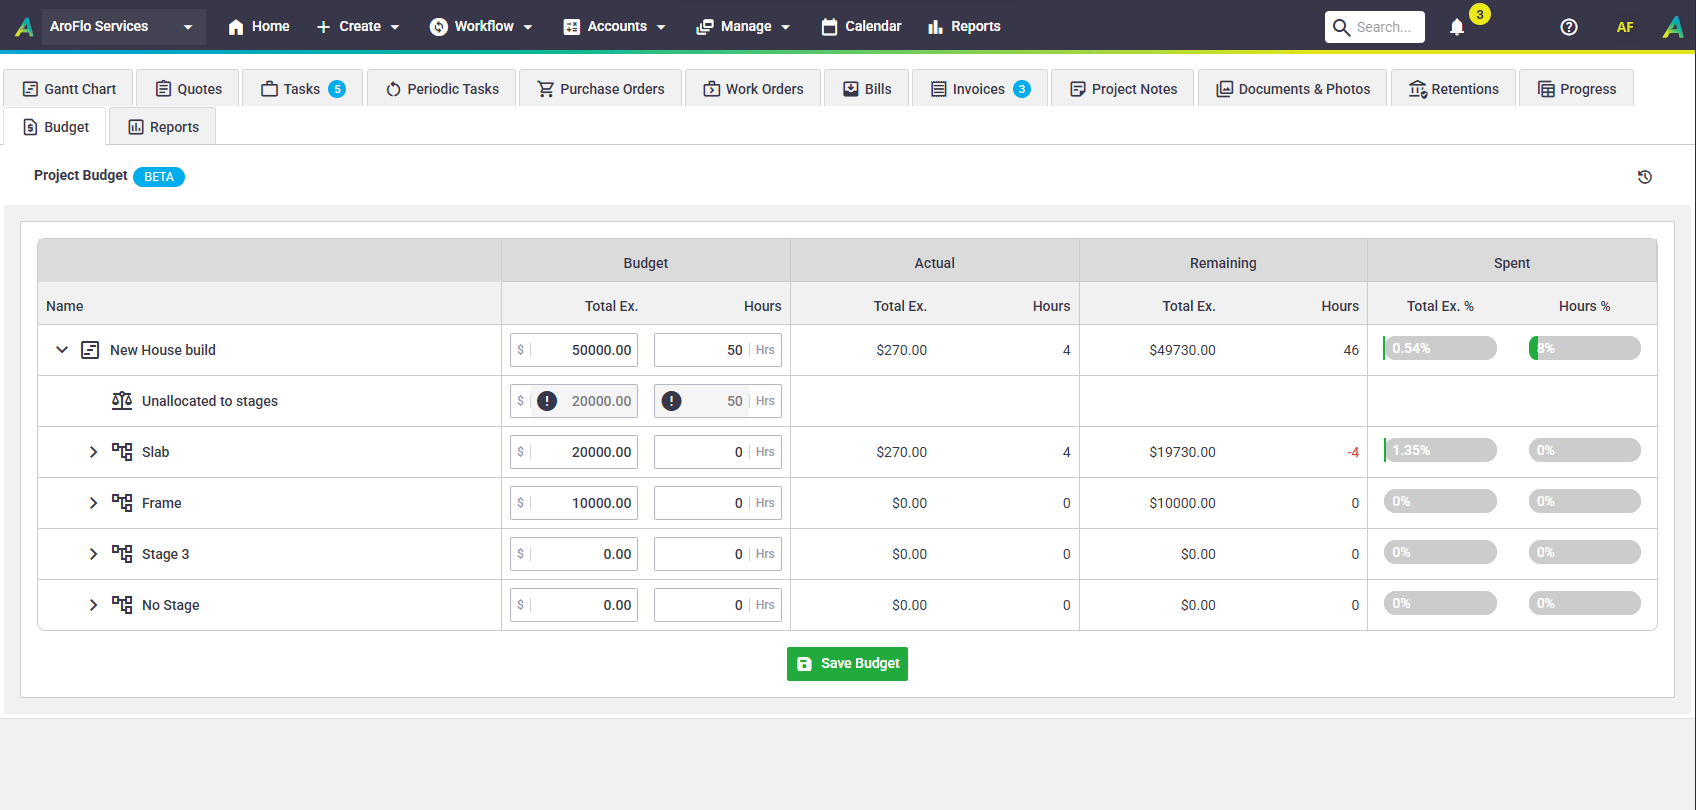Open the Retentions tab
The height and width of the screenshot is (810, 1696).
1453,88
